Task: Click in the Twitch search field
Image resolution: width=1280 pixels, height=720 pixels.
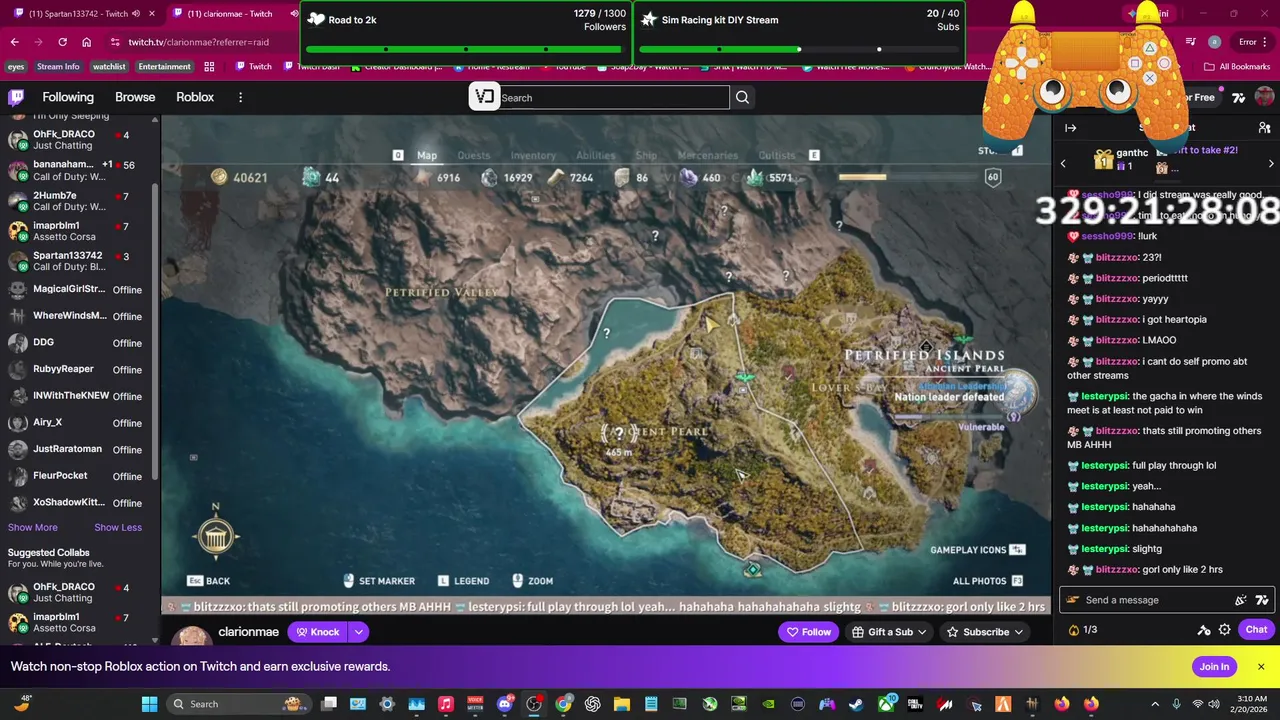Action: 613,97
